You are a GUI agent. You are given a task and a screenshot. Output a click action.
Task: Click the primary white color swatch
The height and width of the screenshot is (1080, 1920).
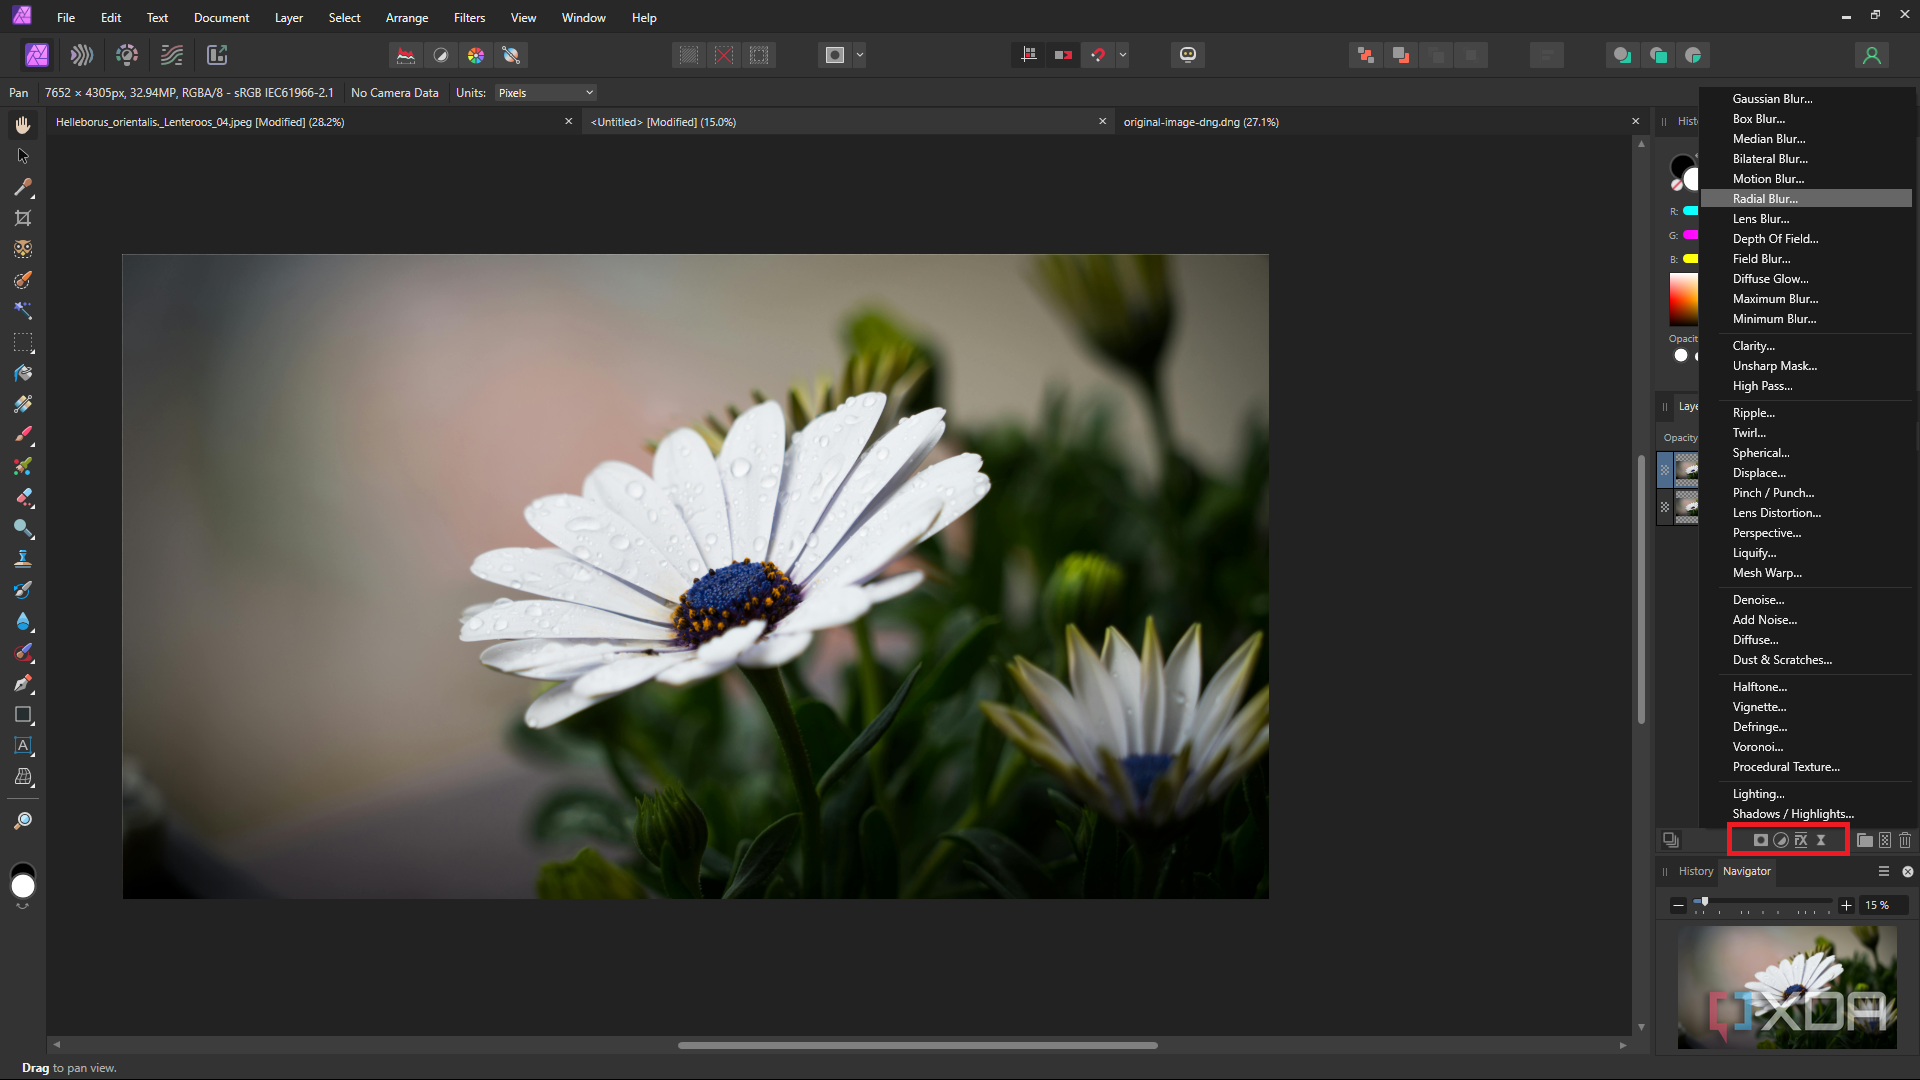tap(22, 886)
